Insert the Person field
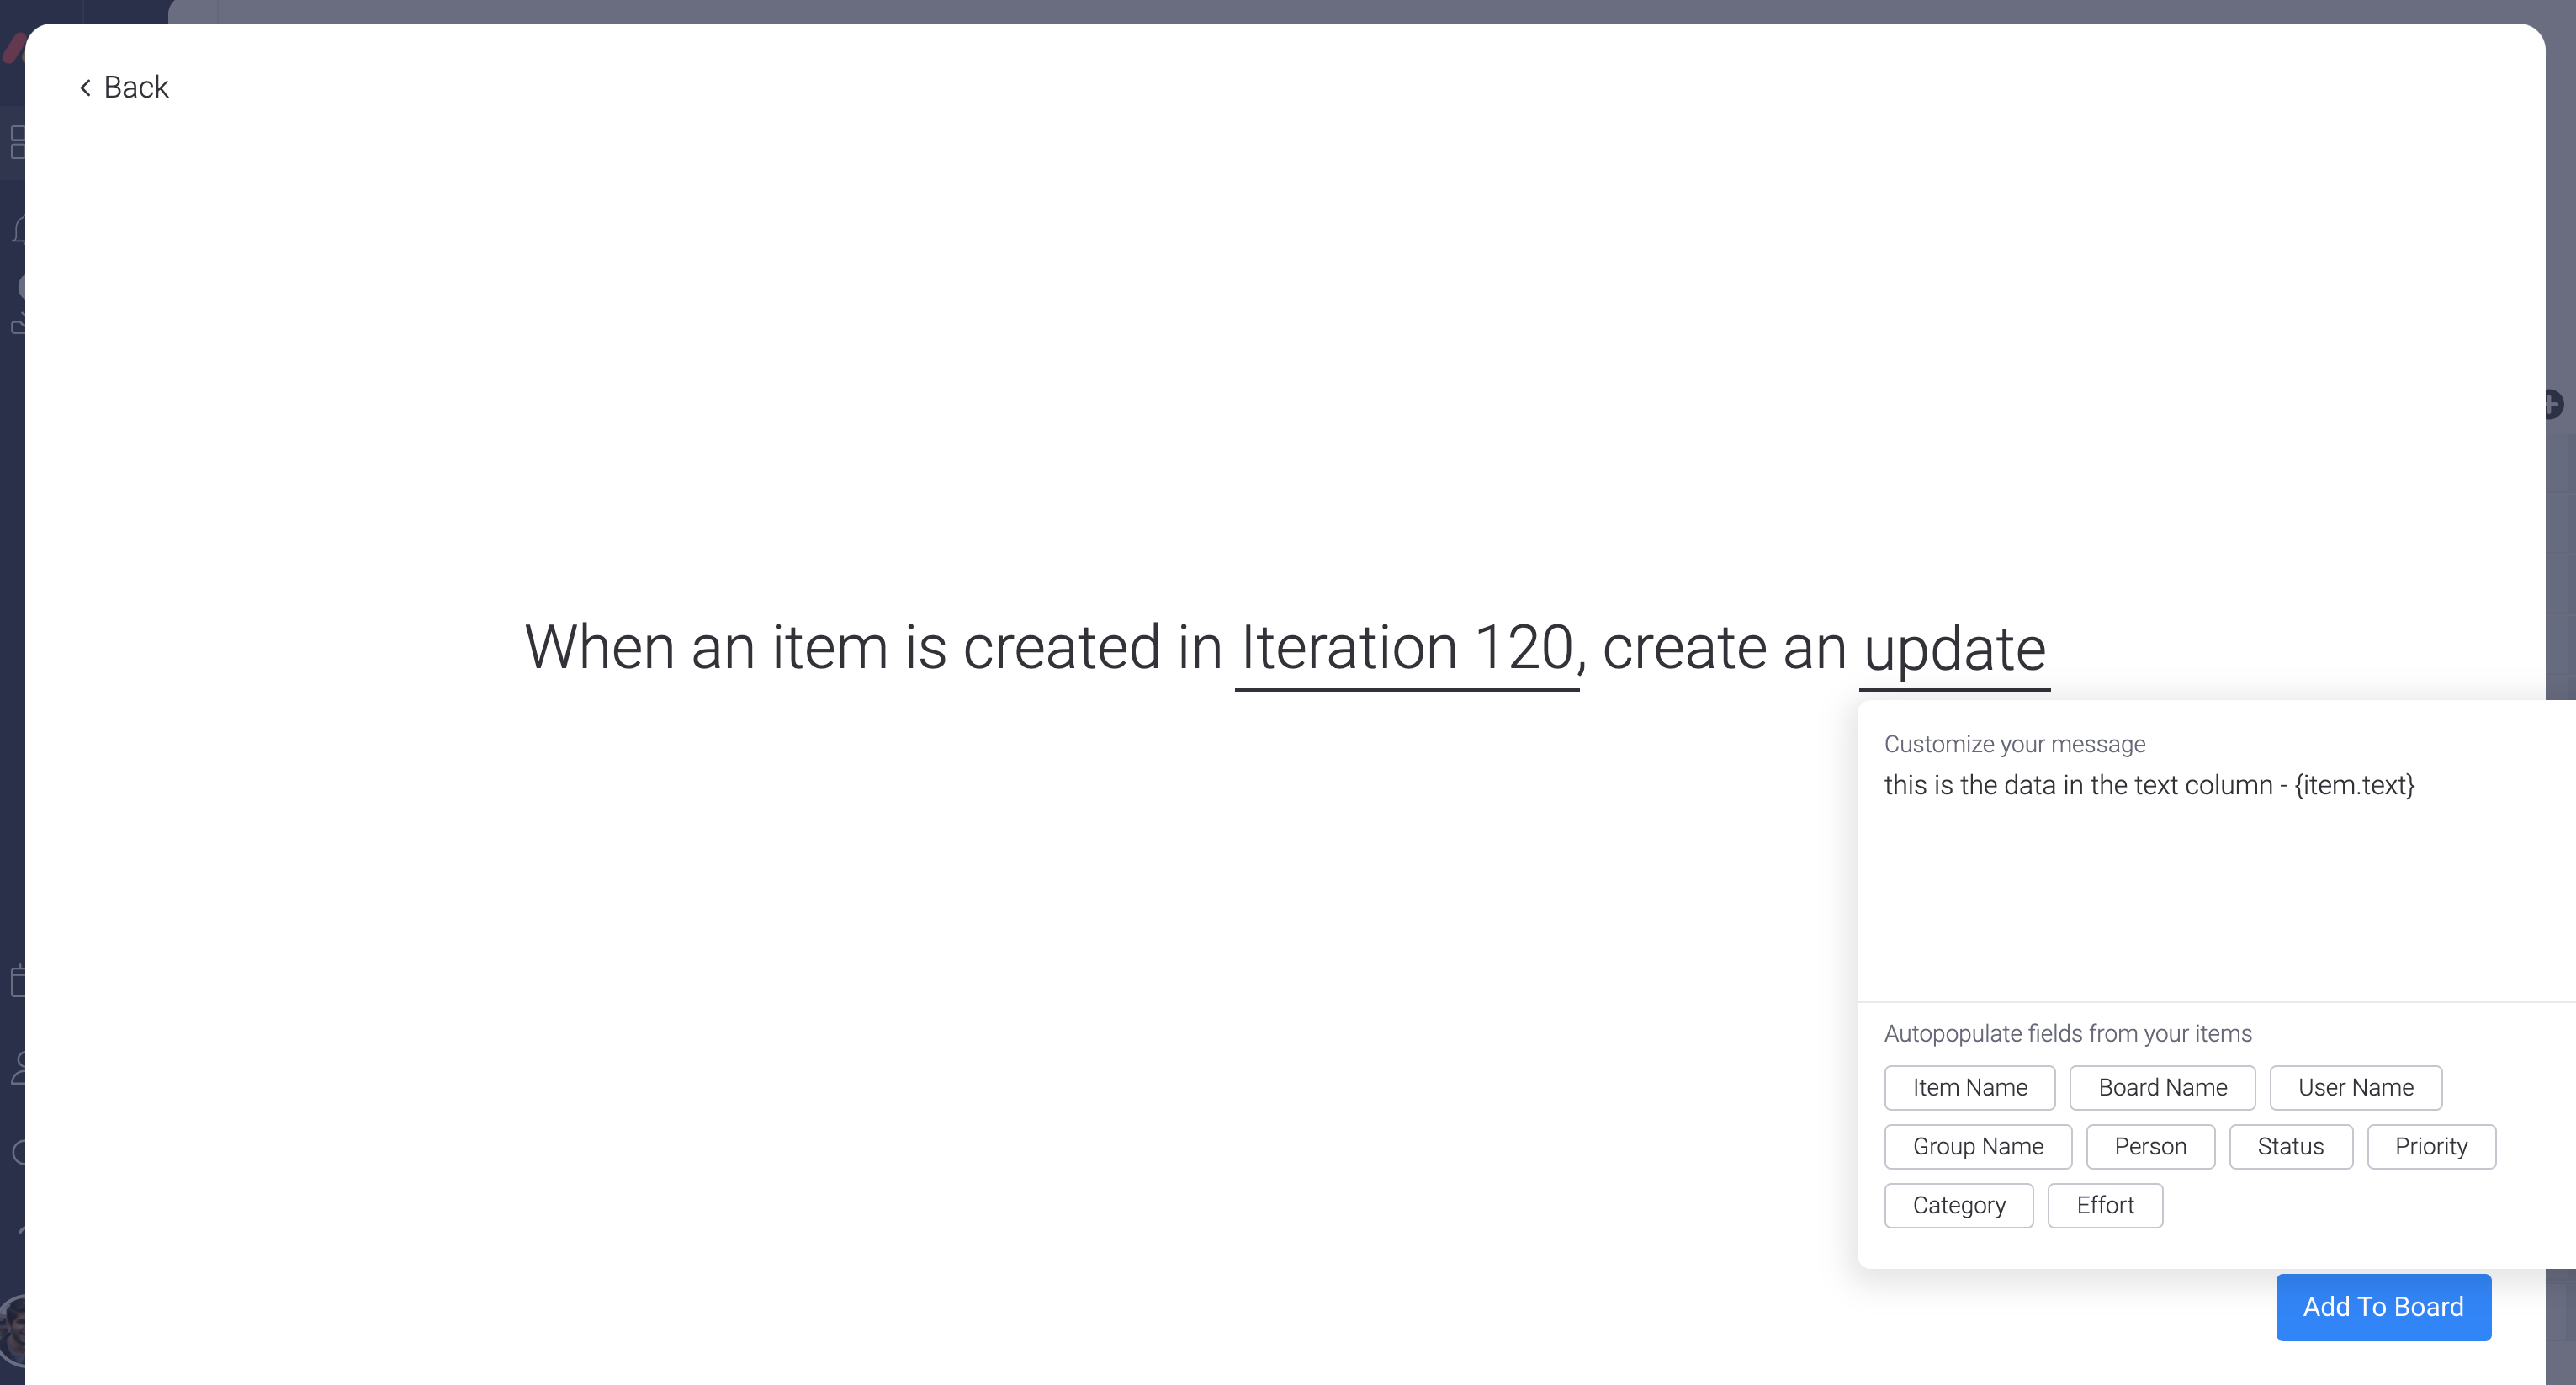This screenshot has width=2576, height=1385. pos(2150,1147)
